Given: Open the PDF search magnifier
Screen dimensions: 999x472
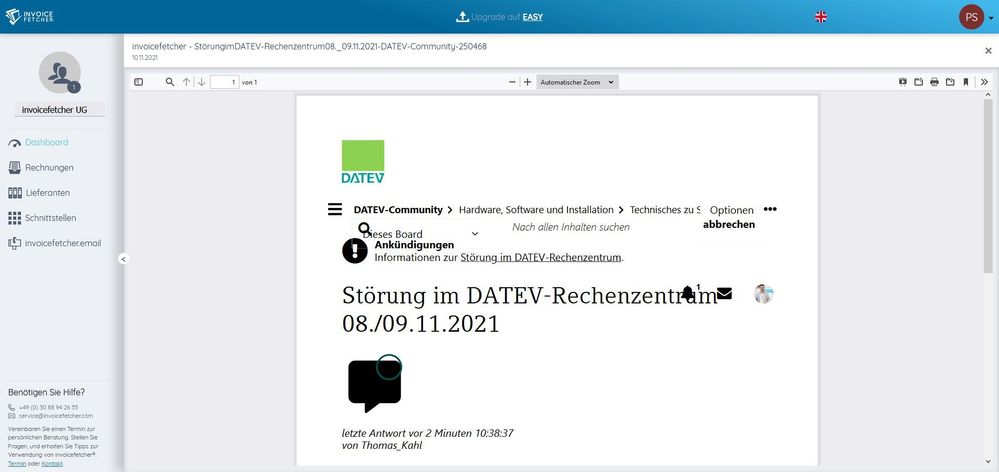Looking at the screenshot, I should pos(170,82).
